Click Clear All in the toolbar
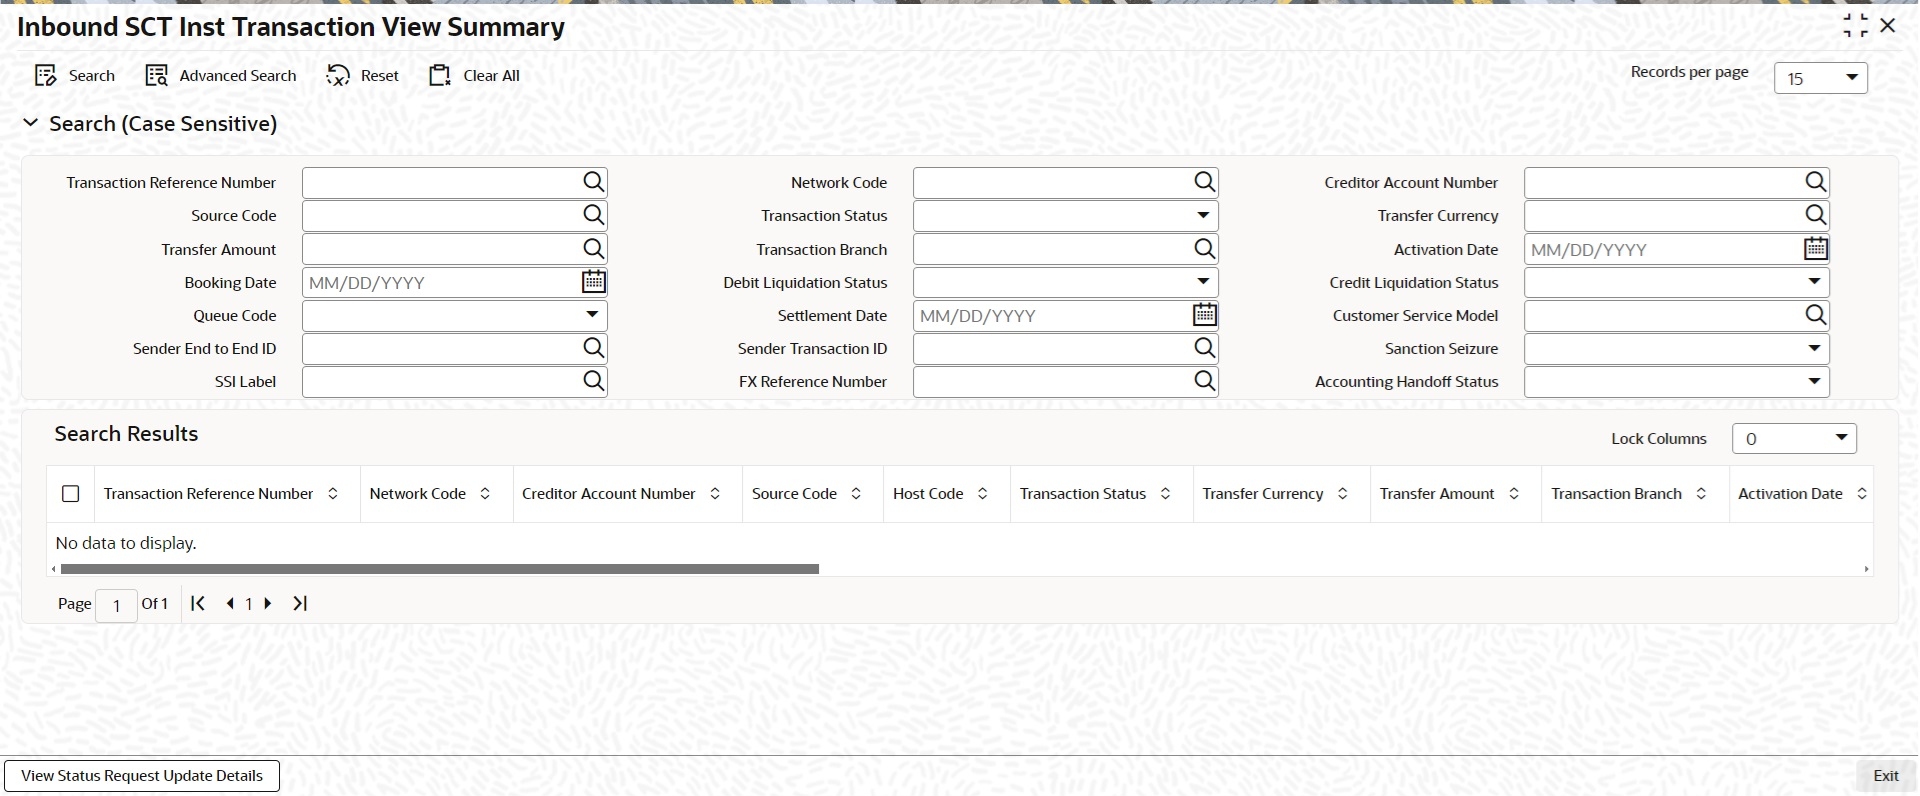The height and width of the screenshot is (796, 1920). (475, 76)
